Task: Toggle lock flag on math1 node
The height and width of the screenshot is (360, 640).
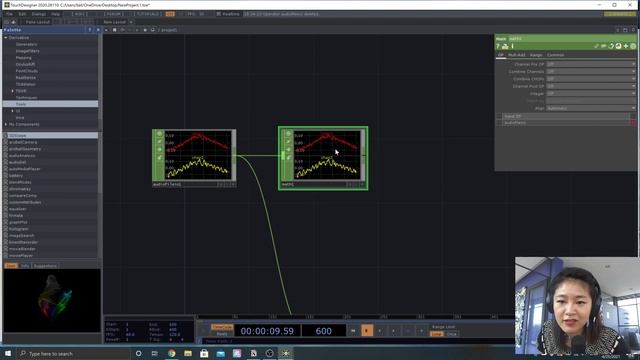Action: (288, 149)
